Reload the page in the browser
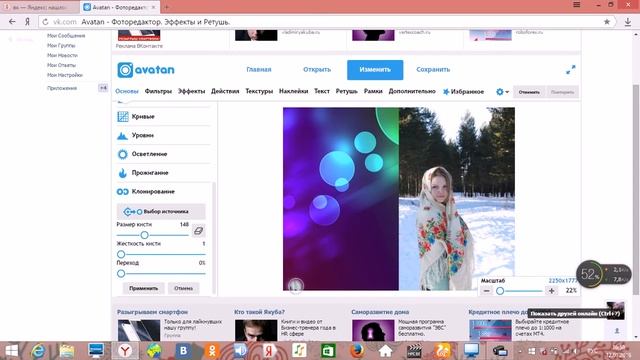Screen dimensions: 640x360 (x=45, y=22)
